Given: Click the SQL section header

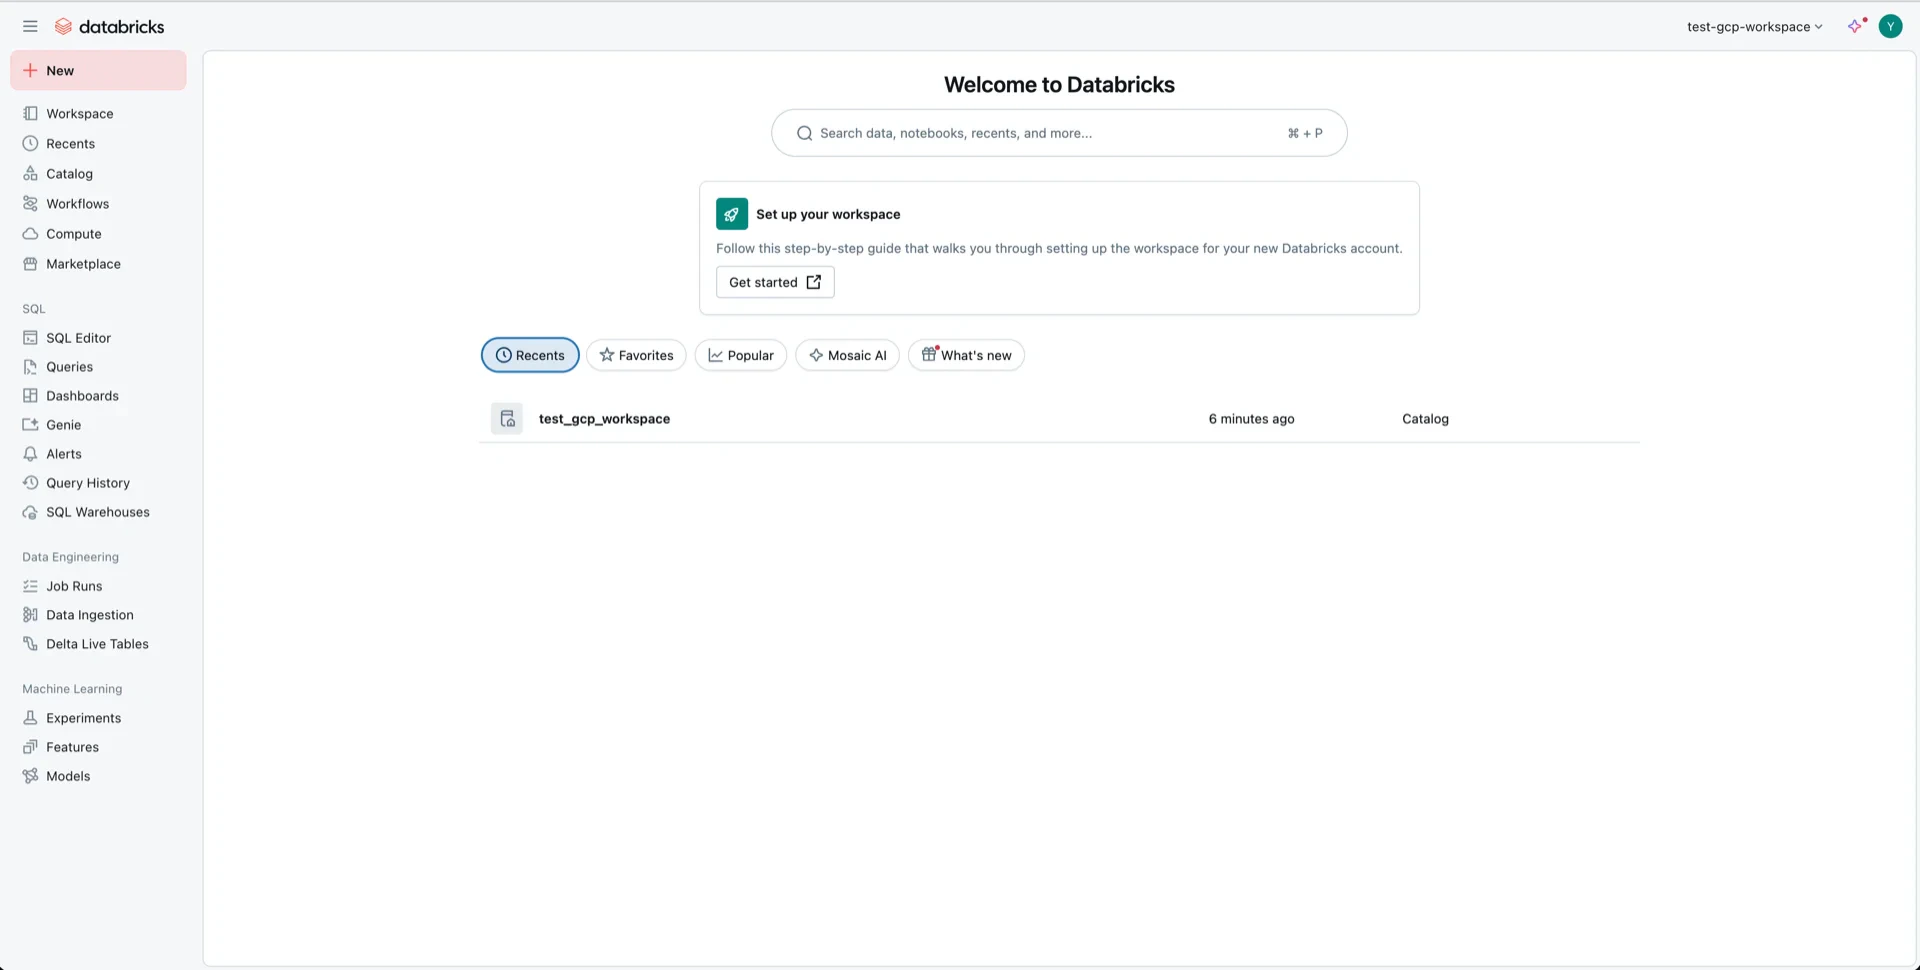Looking at the screenshot, I should click(34, 309).
